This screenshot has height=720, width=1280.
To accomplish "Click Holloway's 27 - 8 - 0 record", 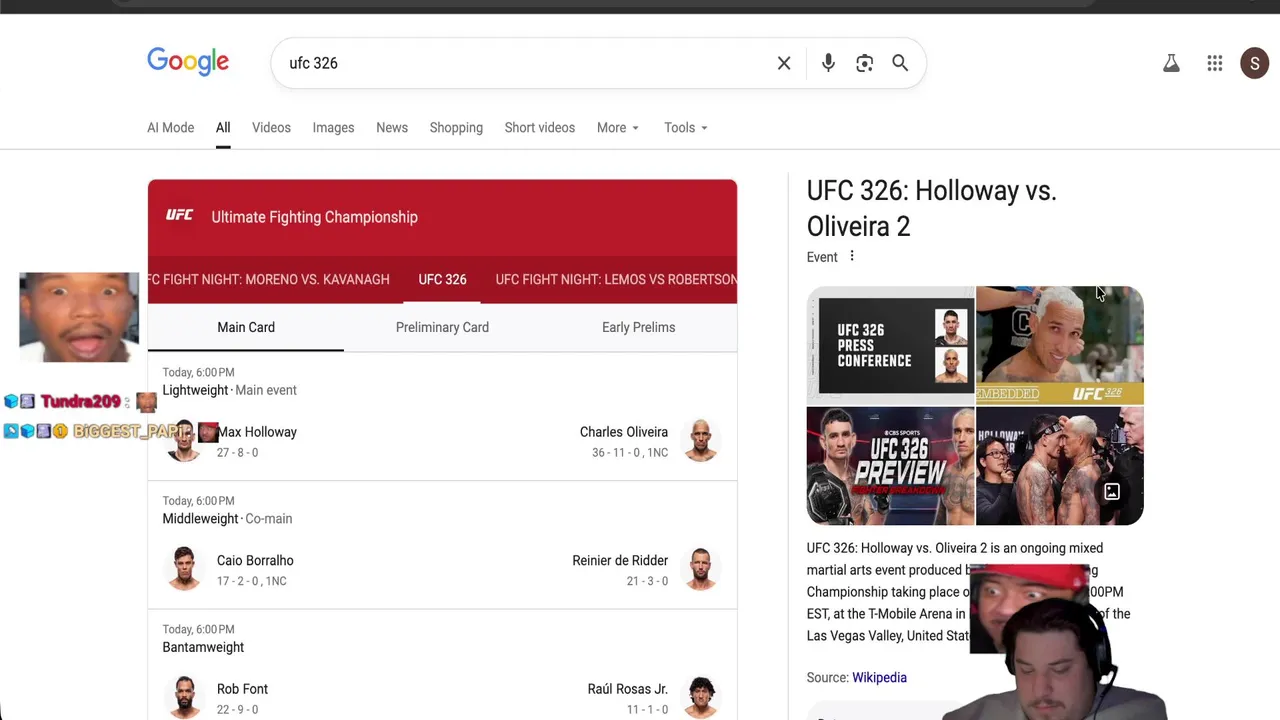I will (x=238, y=453).
